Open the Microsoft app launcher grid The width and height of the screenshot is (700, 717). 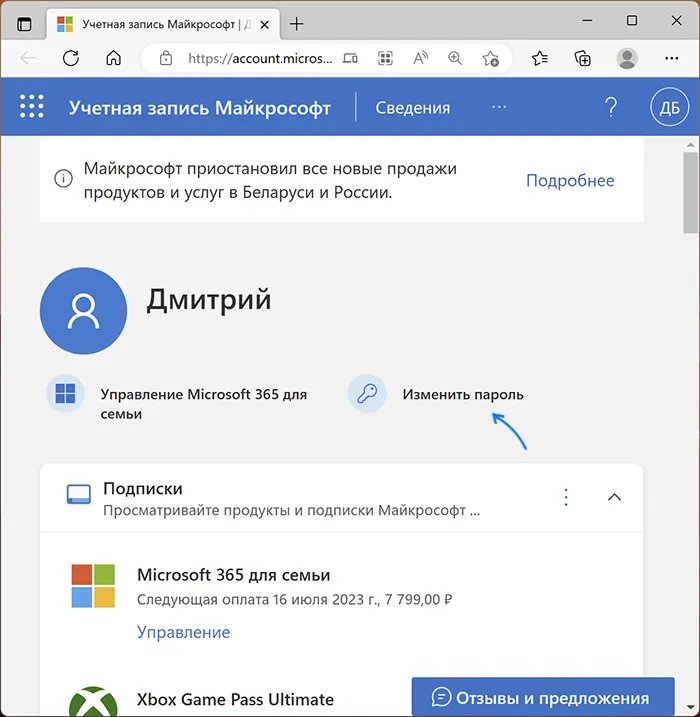32,106
